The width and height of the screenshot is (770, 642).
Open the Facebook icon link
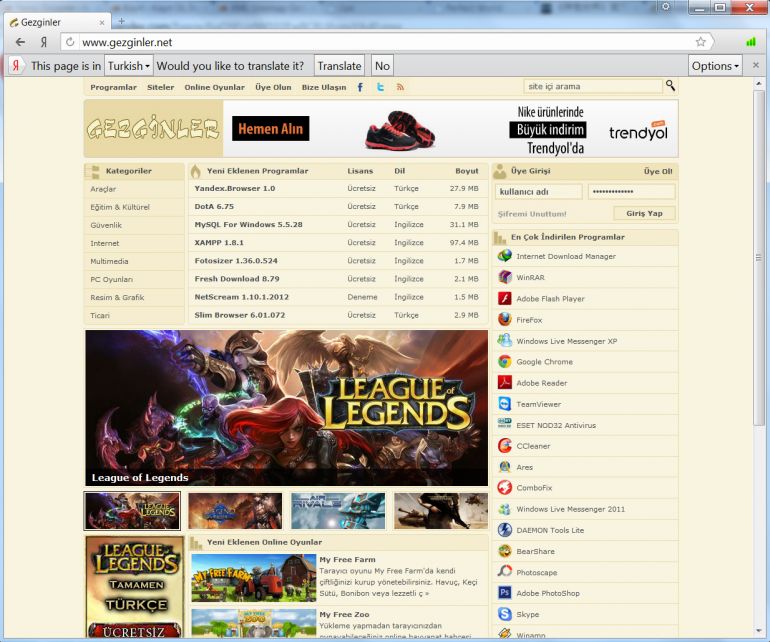click(360, 87)
